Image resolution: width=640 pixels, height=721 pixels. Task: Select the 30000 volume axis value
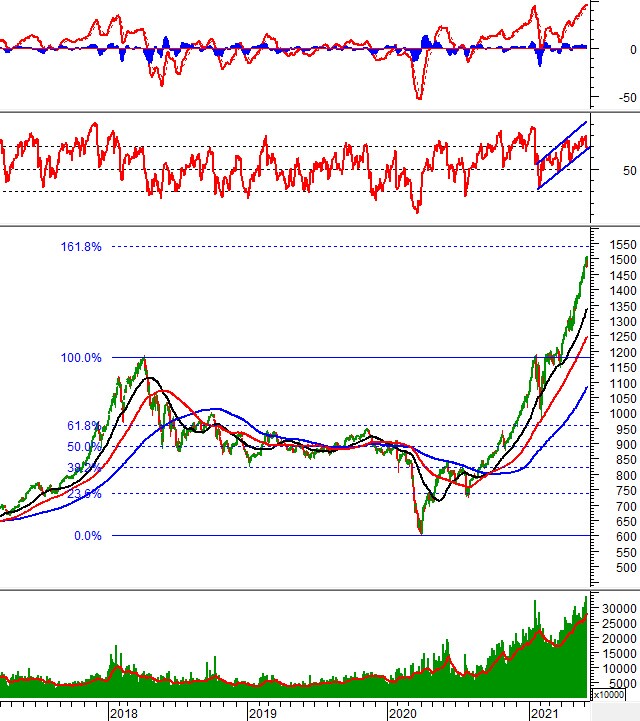click(620, 608)
